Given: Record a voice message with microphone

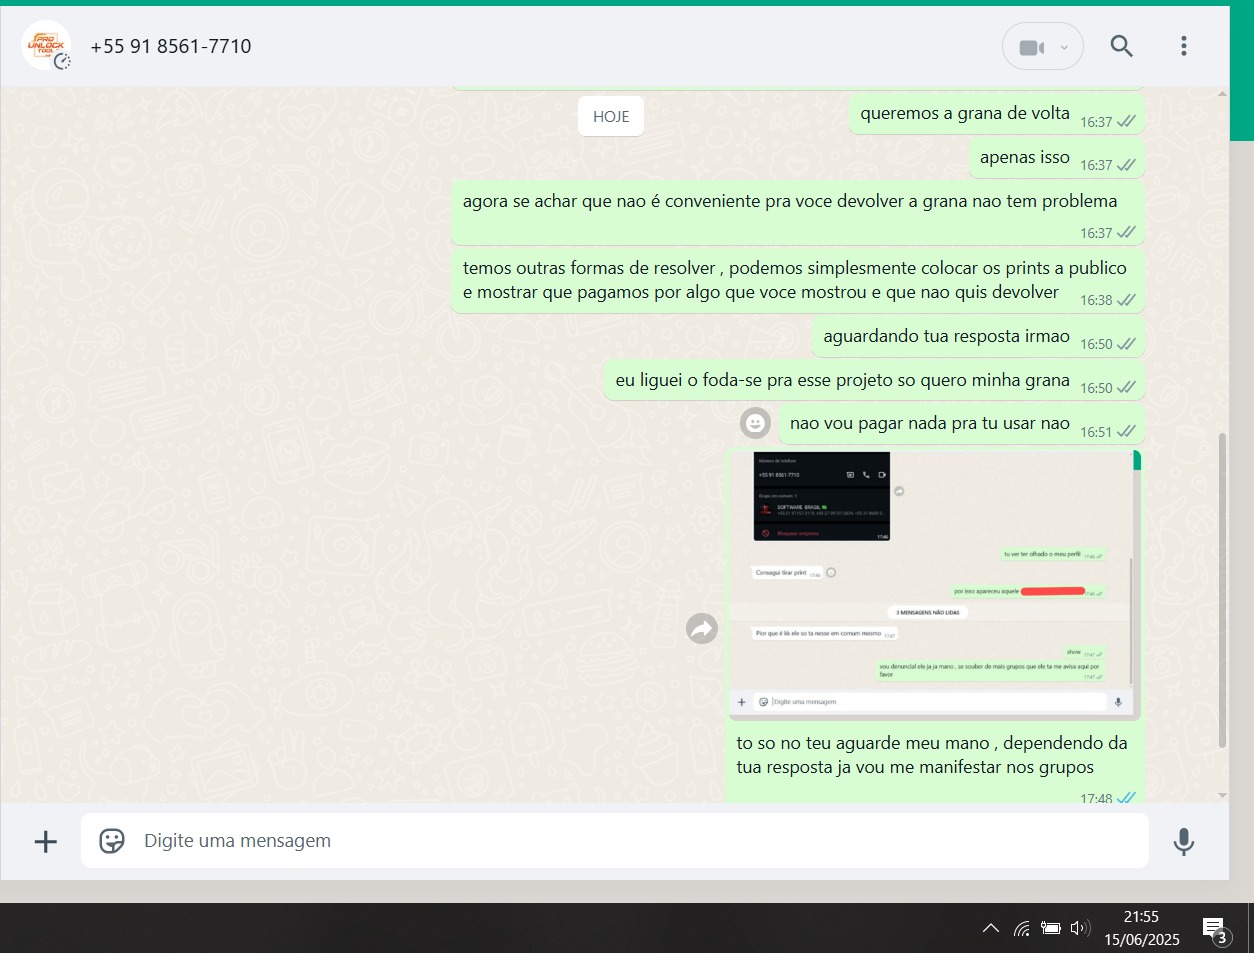Looking at the screenshot, I should [1183, 841].
